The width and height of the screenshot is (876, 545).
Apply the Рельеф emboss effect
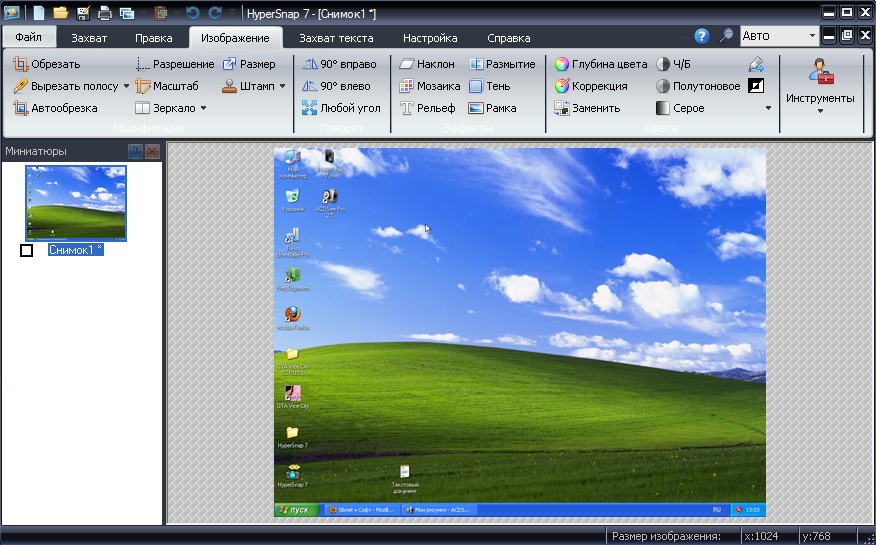427,108
